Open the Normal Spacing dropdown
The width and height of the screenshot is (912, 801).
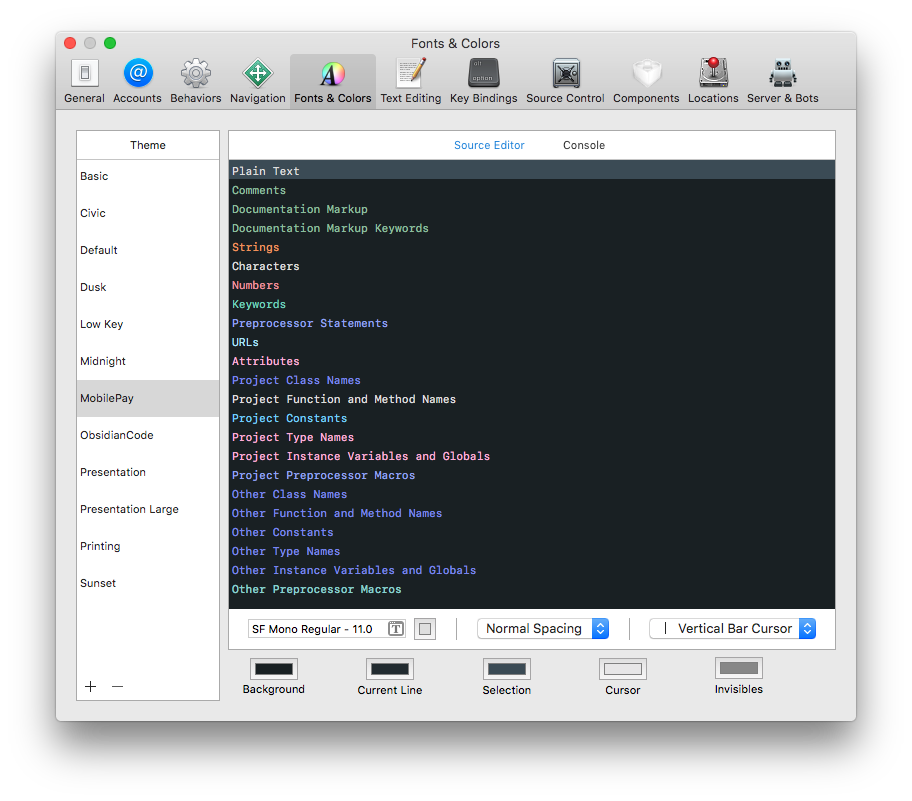543,629
